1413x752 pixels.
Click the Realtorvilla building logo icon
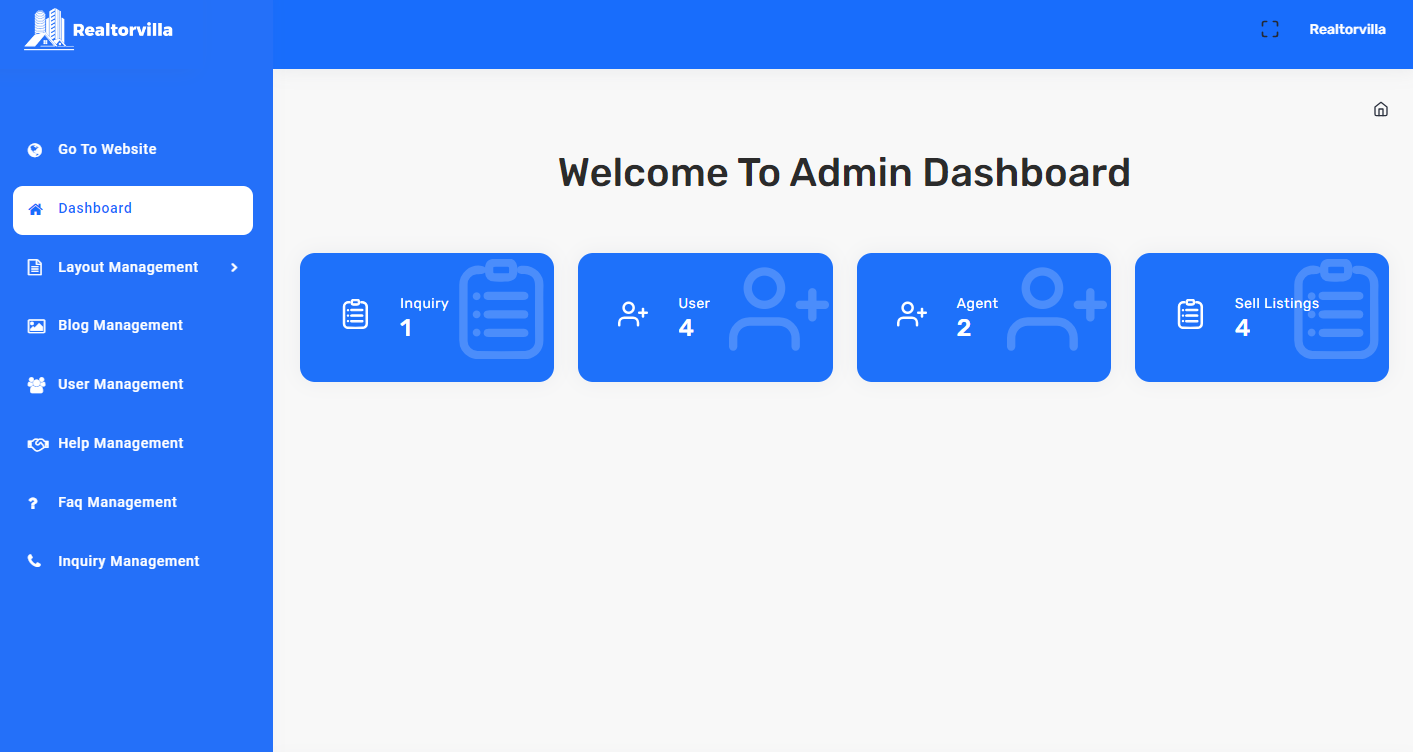[x=46, y=29]
